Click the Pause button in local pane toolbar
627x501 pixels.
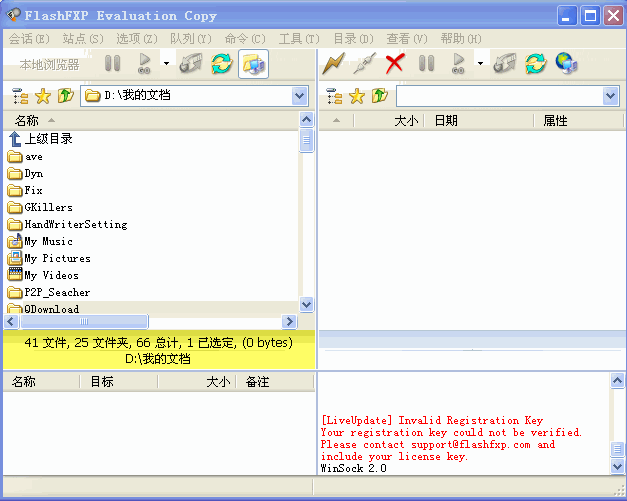tap(112, 64)
